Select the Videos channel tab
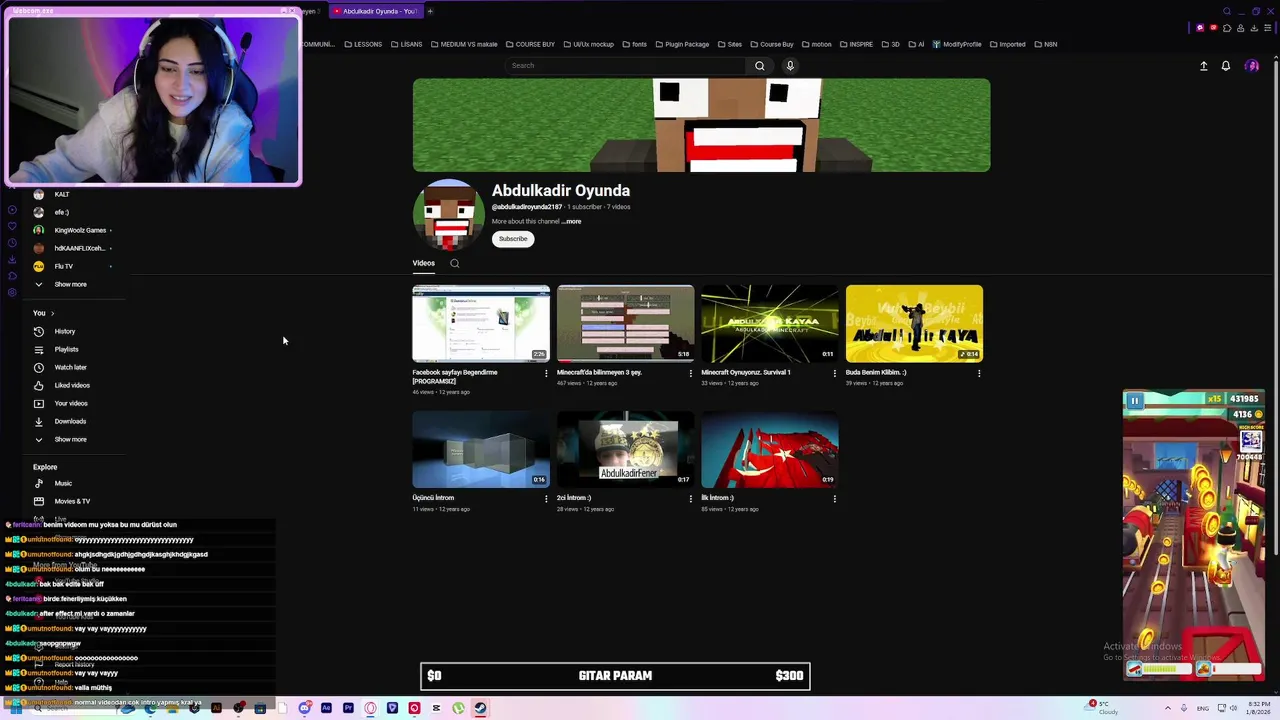Viewport: 1280px width, 720px height. click(x=423, y=263)
